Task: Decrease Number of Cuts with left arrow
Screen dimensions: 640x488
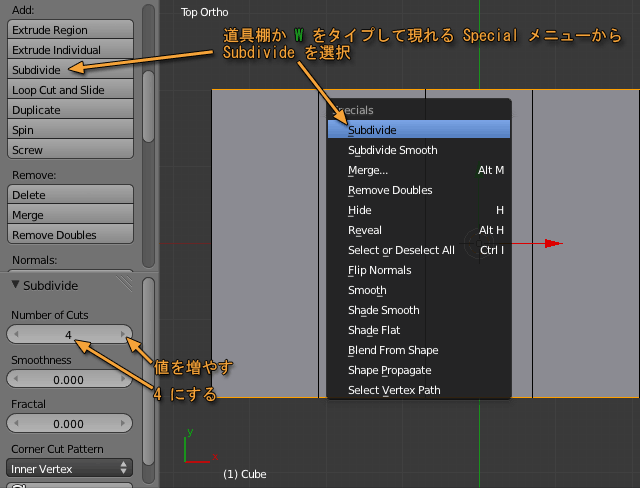Action: pos(15,334)
